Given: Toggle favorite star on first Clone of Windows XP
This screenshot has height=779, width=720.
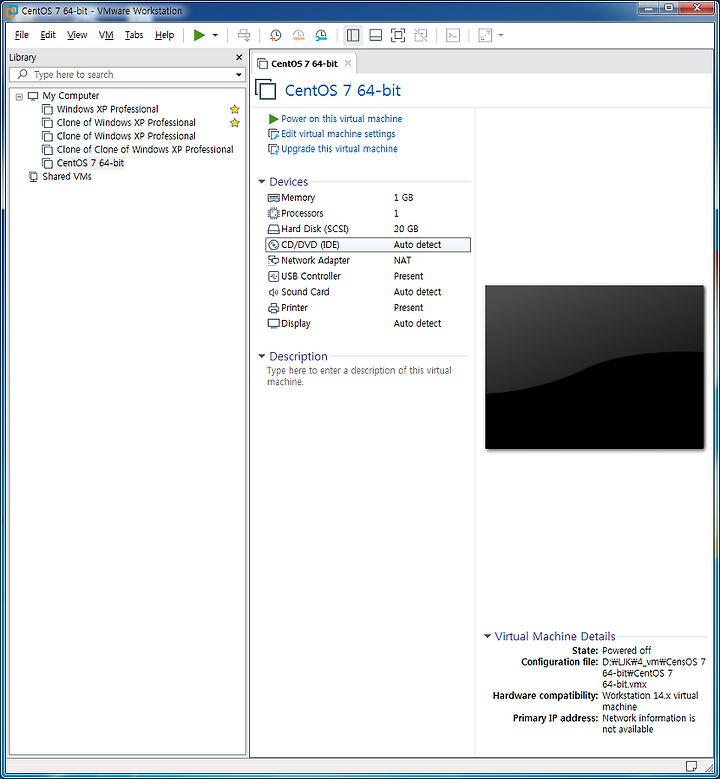Looking at the screenshot, I should 235,123.
